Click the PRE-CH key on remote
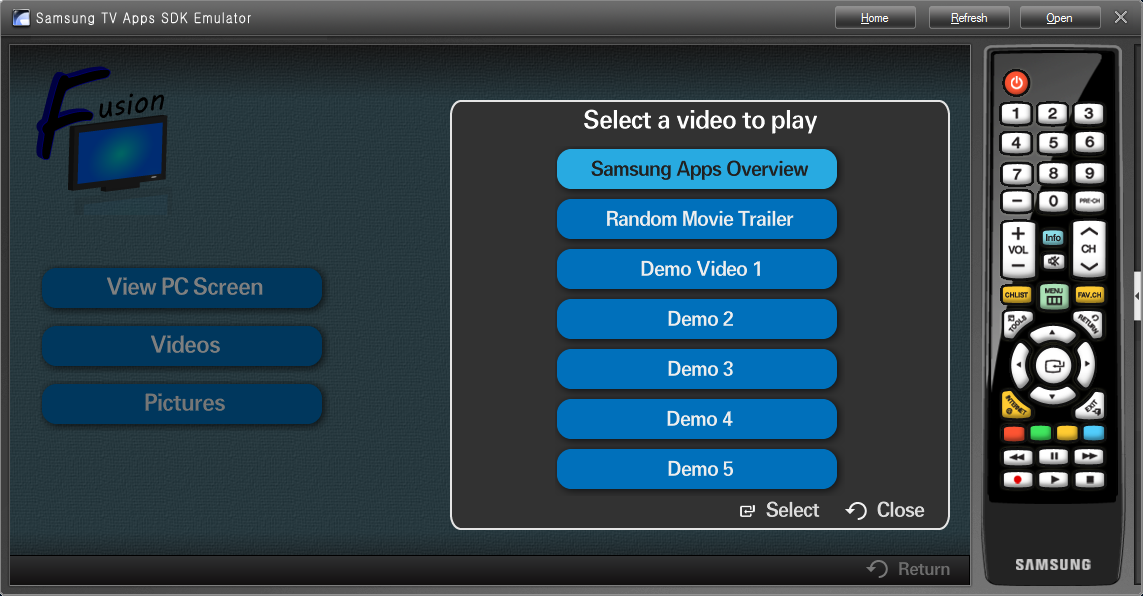 pos(1089,201)
